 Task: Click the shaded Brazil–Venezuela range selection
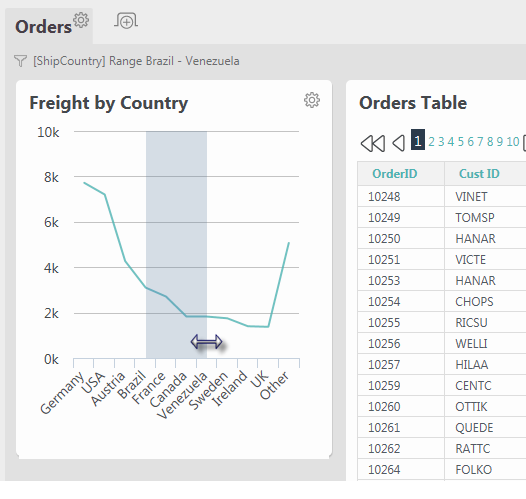[176, 244]
